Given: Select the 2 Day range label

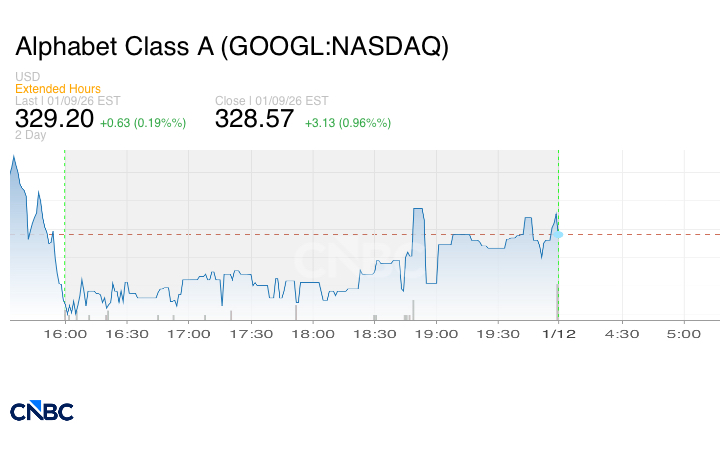Looking at the screenshot, I should 31,135.
